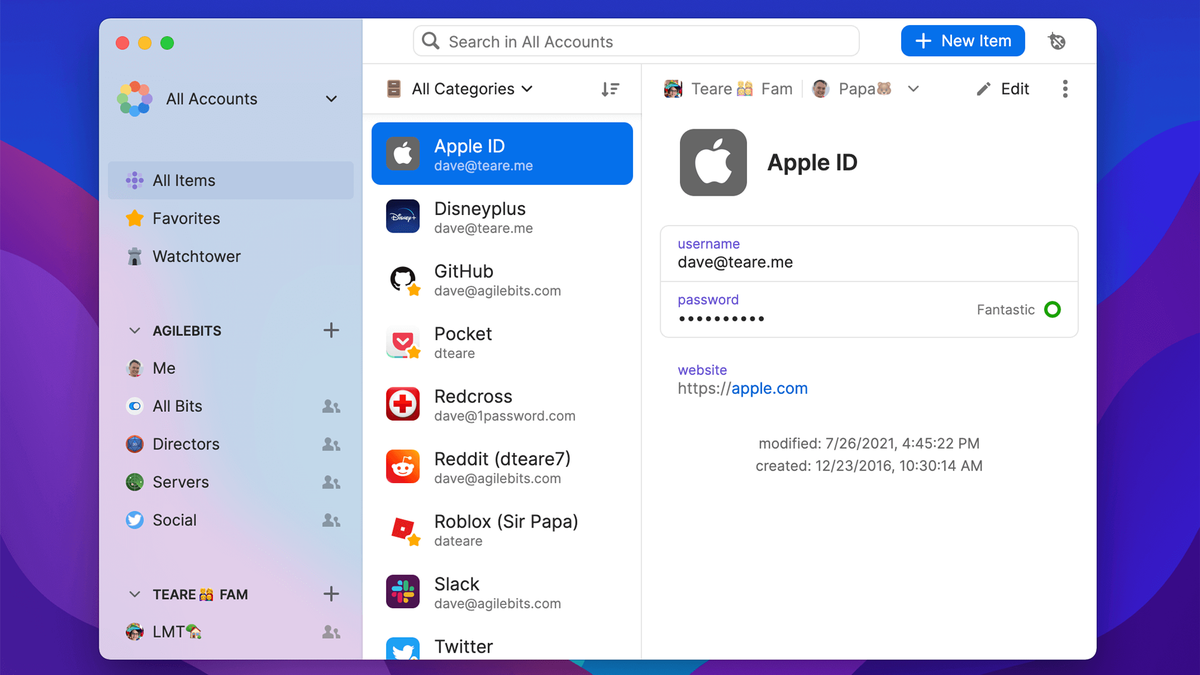Open the vault selector chevron next to Papa
This screenshot has height=675, width=1200.
click(x=913, y=89)
